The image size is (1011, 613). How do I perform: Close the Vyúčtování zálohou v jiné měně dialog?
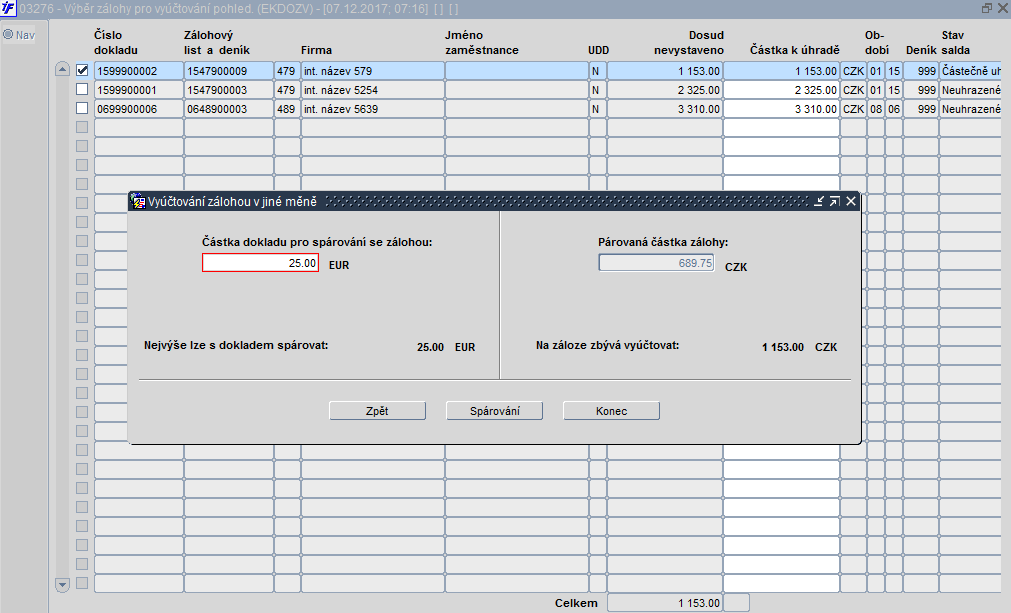[850, 201]
